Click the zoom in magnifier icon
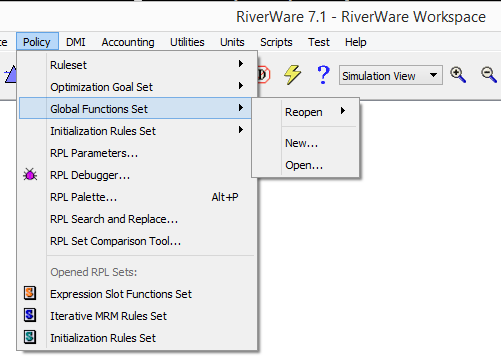Screen dimensions: 501x364 (x=458, y=75)
